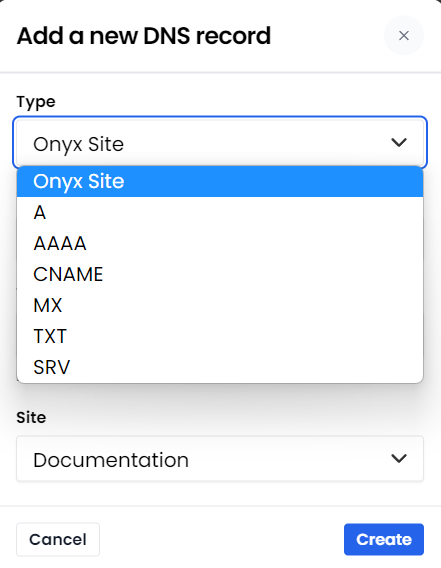Pick the SRV record type option
This screenshot has height=568, width=441.
pos(220,367)
